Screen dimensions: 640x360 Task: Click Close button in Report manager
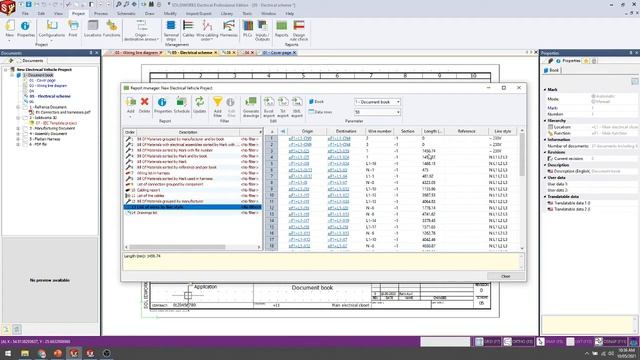coord(506,276)
